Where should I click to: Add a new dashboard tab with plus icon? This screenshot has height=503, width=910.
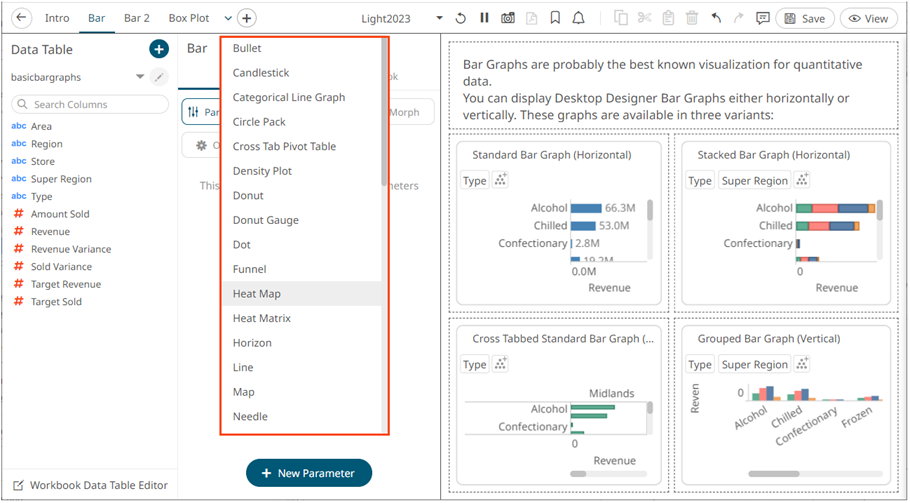247,18
